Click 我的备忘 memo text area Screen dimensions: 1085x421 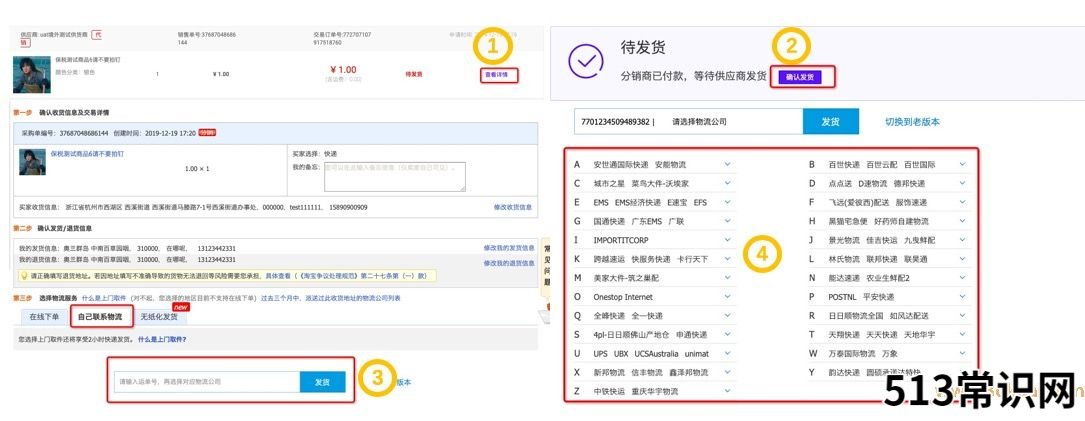[x=394, y=177]
